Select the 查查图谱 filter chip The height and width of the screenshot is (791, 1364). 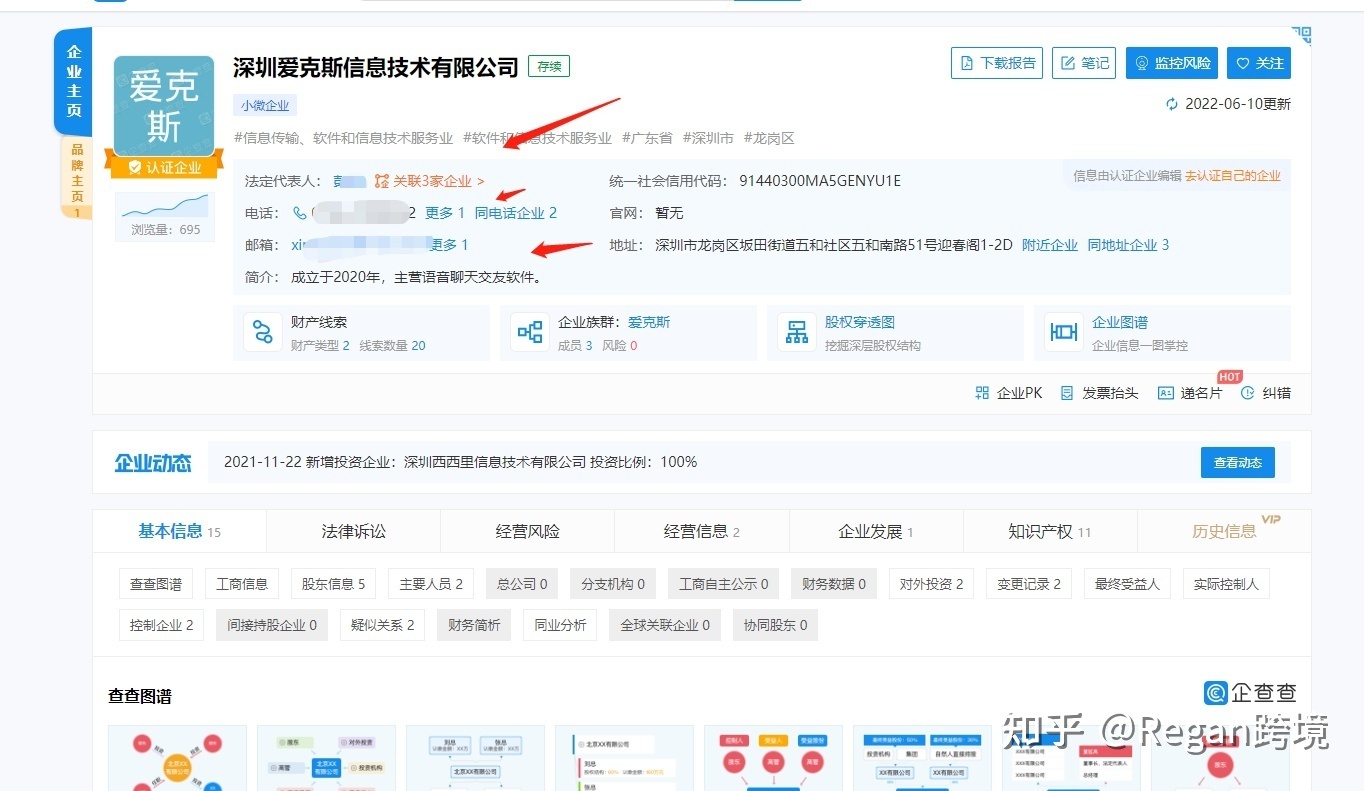point(156,584)
